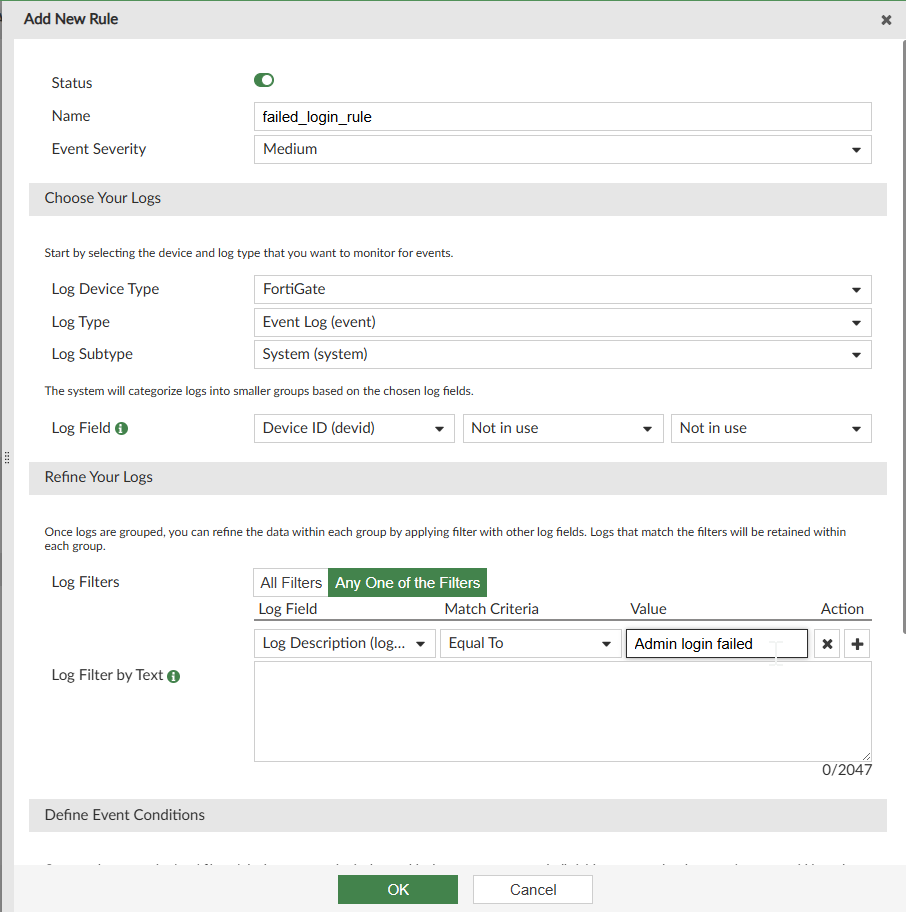Click the filter Value input field
906x912 pixels.
tap(716, 644)
